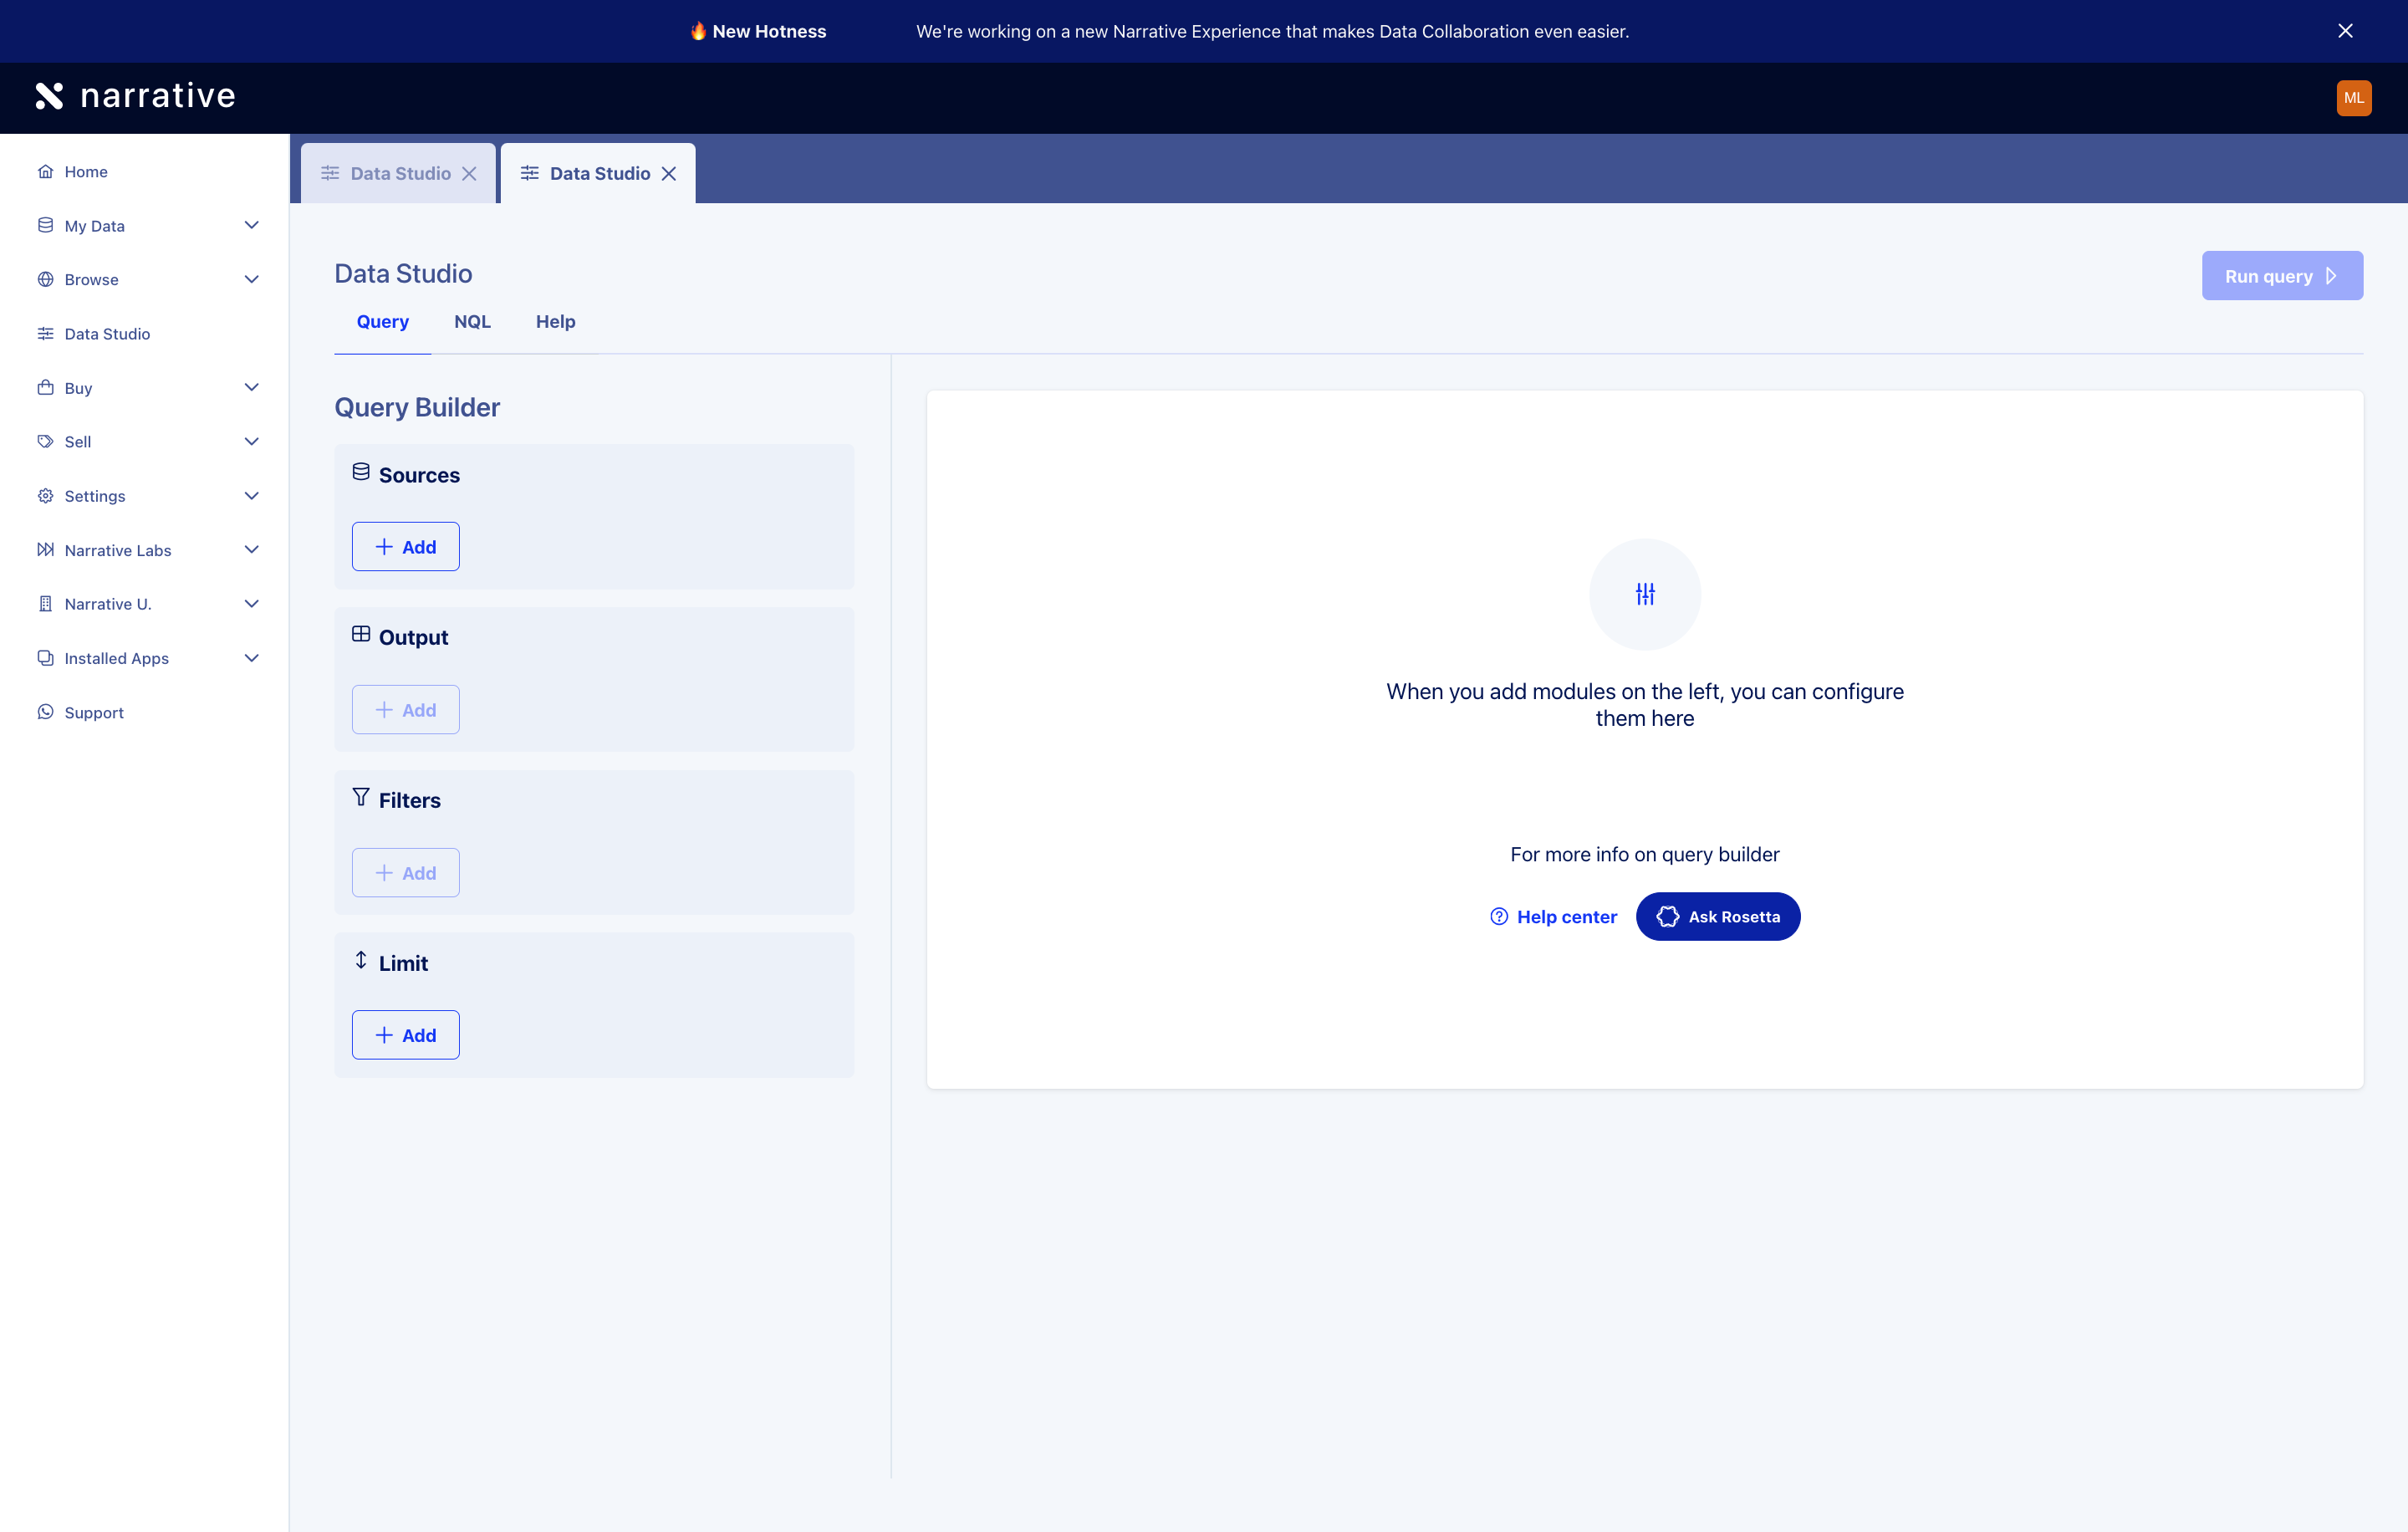The height and width of the screenshot is (1532, 2408).
Task: Select the Query tab
Action: coord(383,321)
